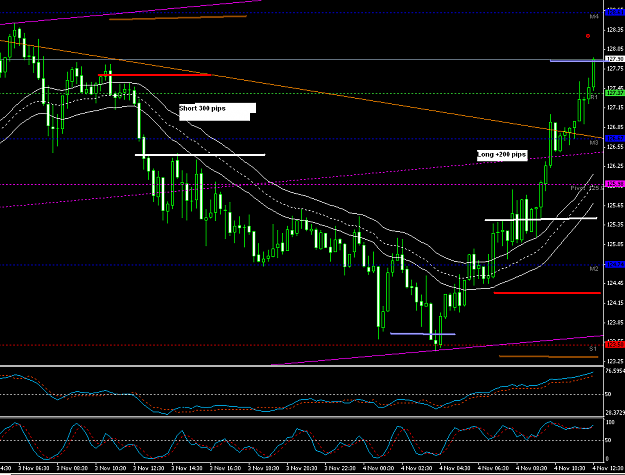The width and height of the screenshot is (625, 475).
Task: Click the '3 Nov 08:00' time label
Action: point(72,468)
